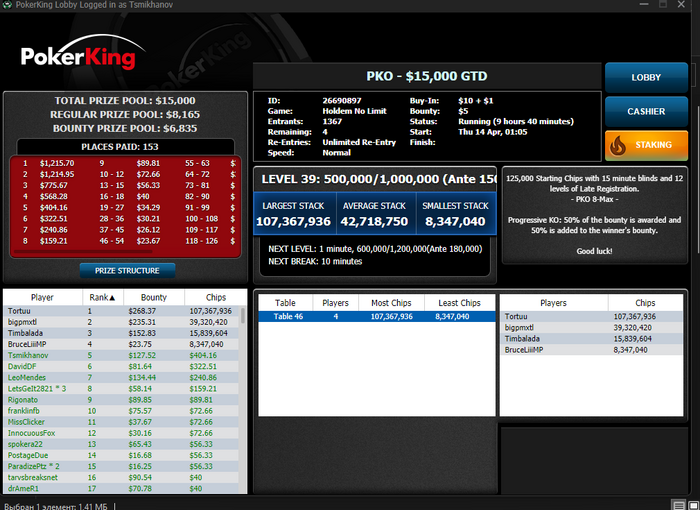Sort seat list by Players header
700x510 pixels.
pos(554,303)
